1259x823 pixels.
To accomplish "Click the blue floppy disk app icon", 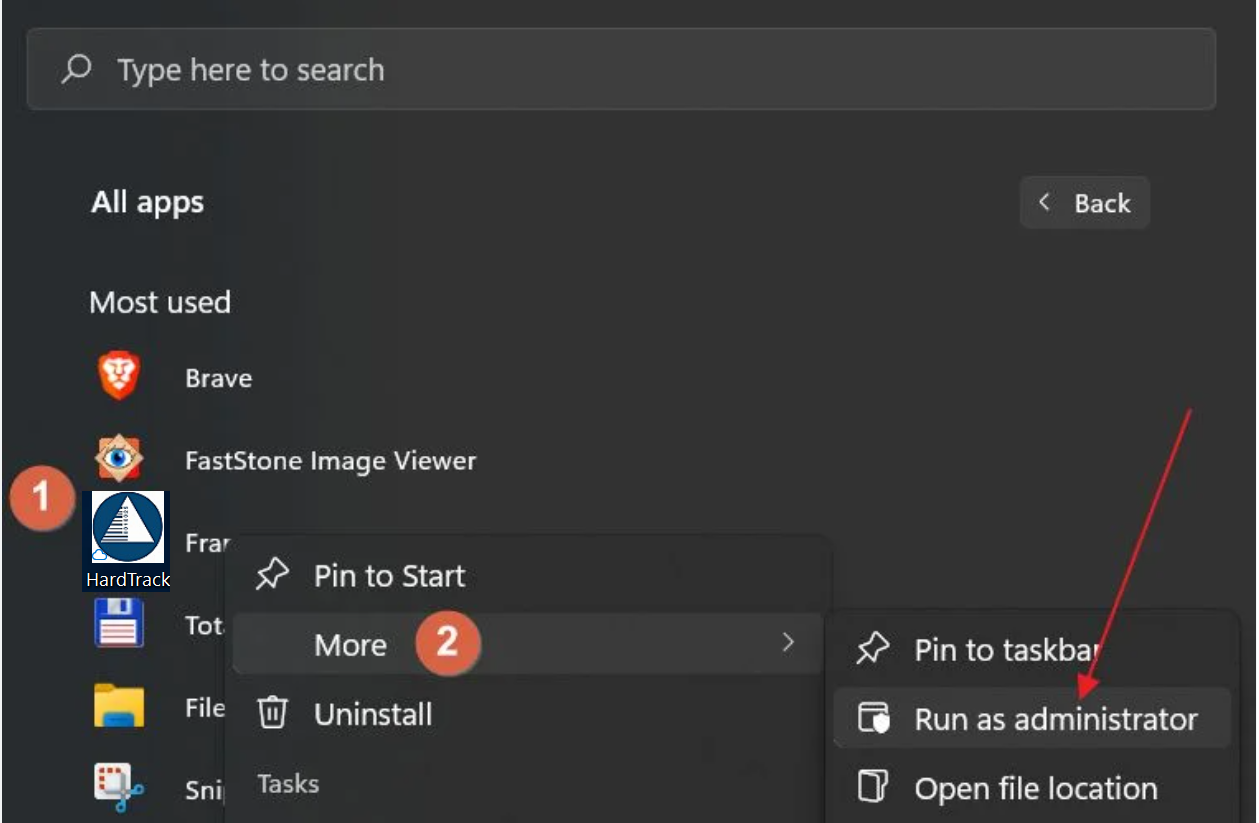I will [x=119, y=622].
